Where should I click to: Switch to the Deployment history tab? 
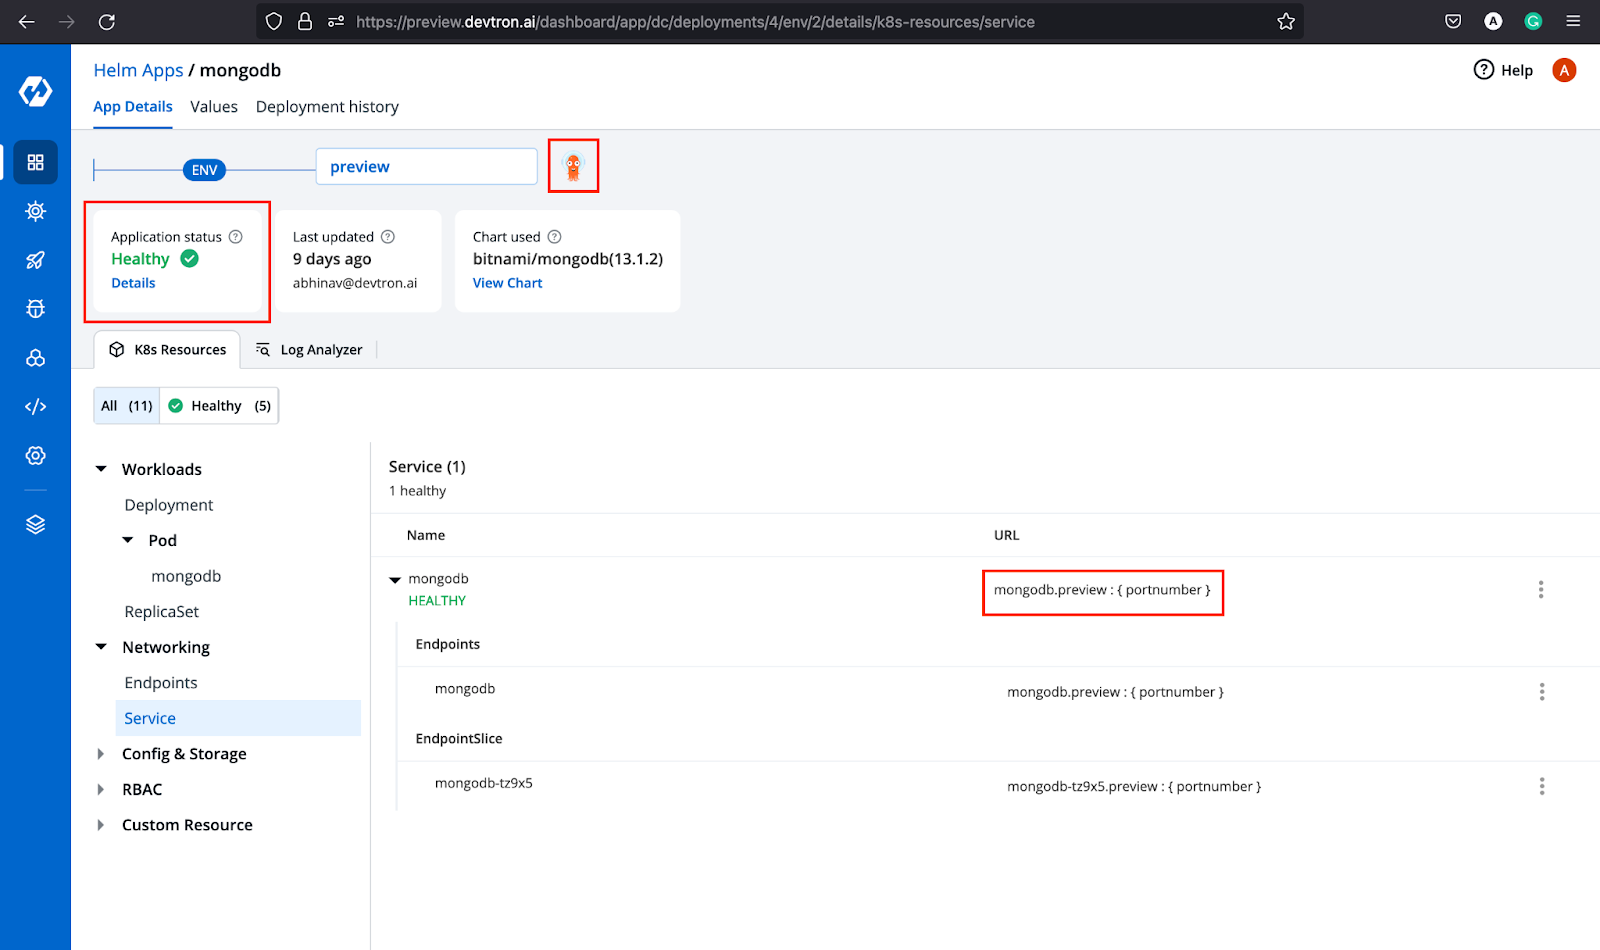click(327, 107)
